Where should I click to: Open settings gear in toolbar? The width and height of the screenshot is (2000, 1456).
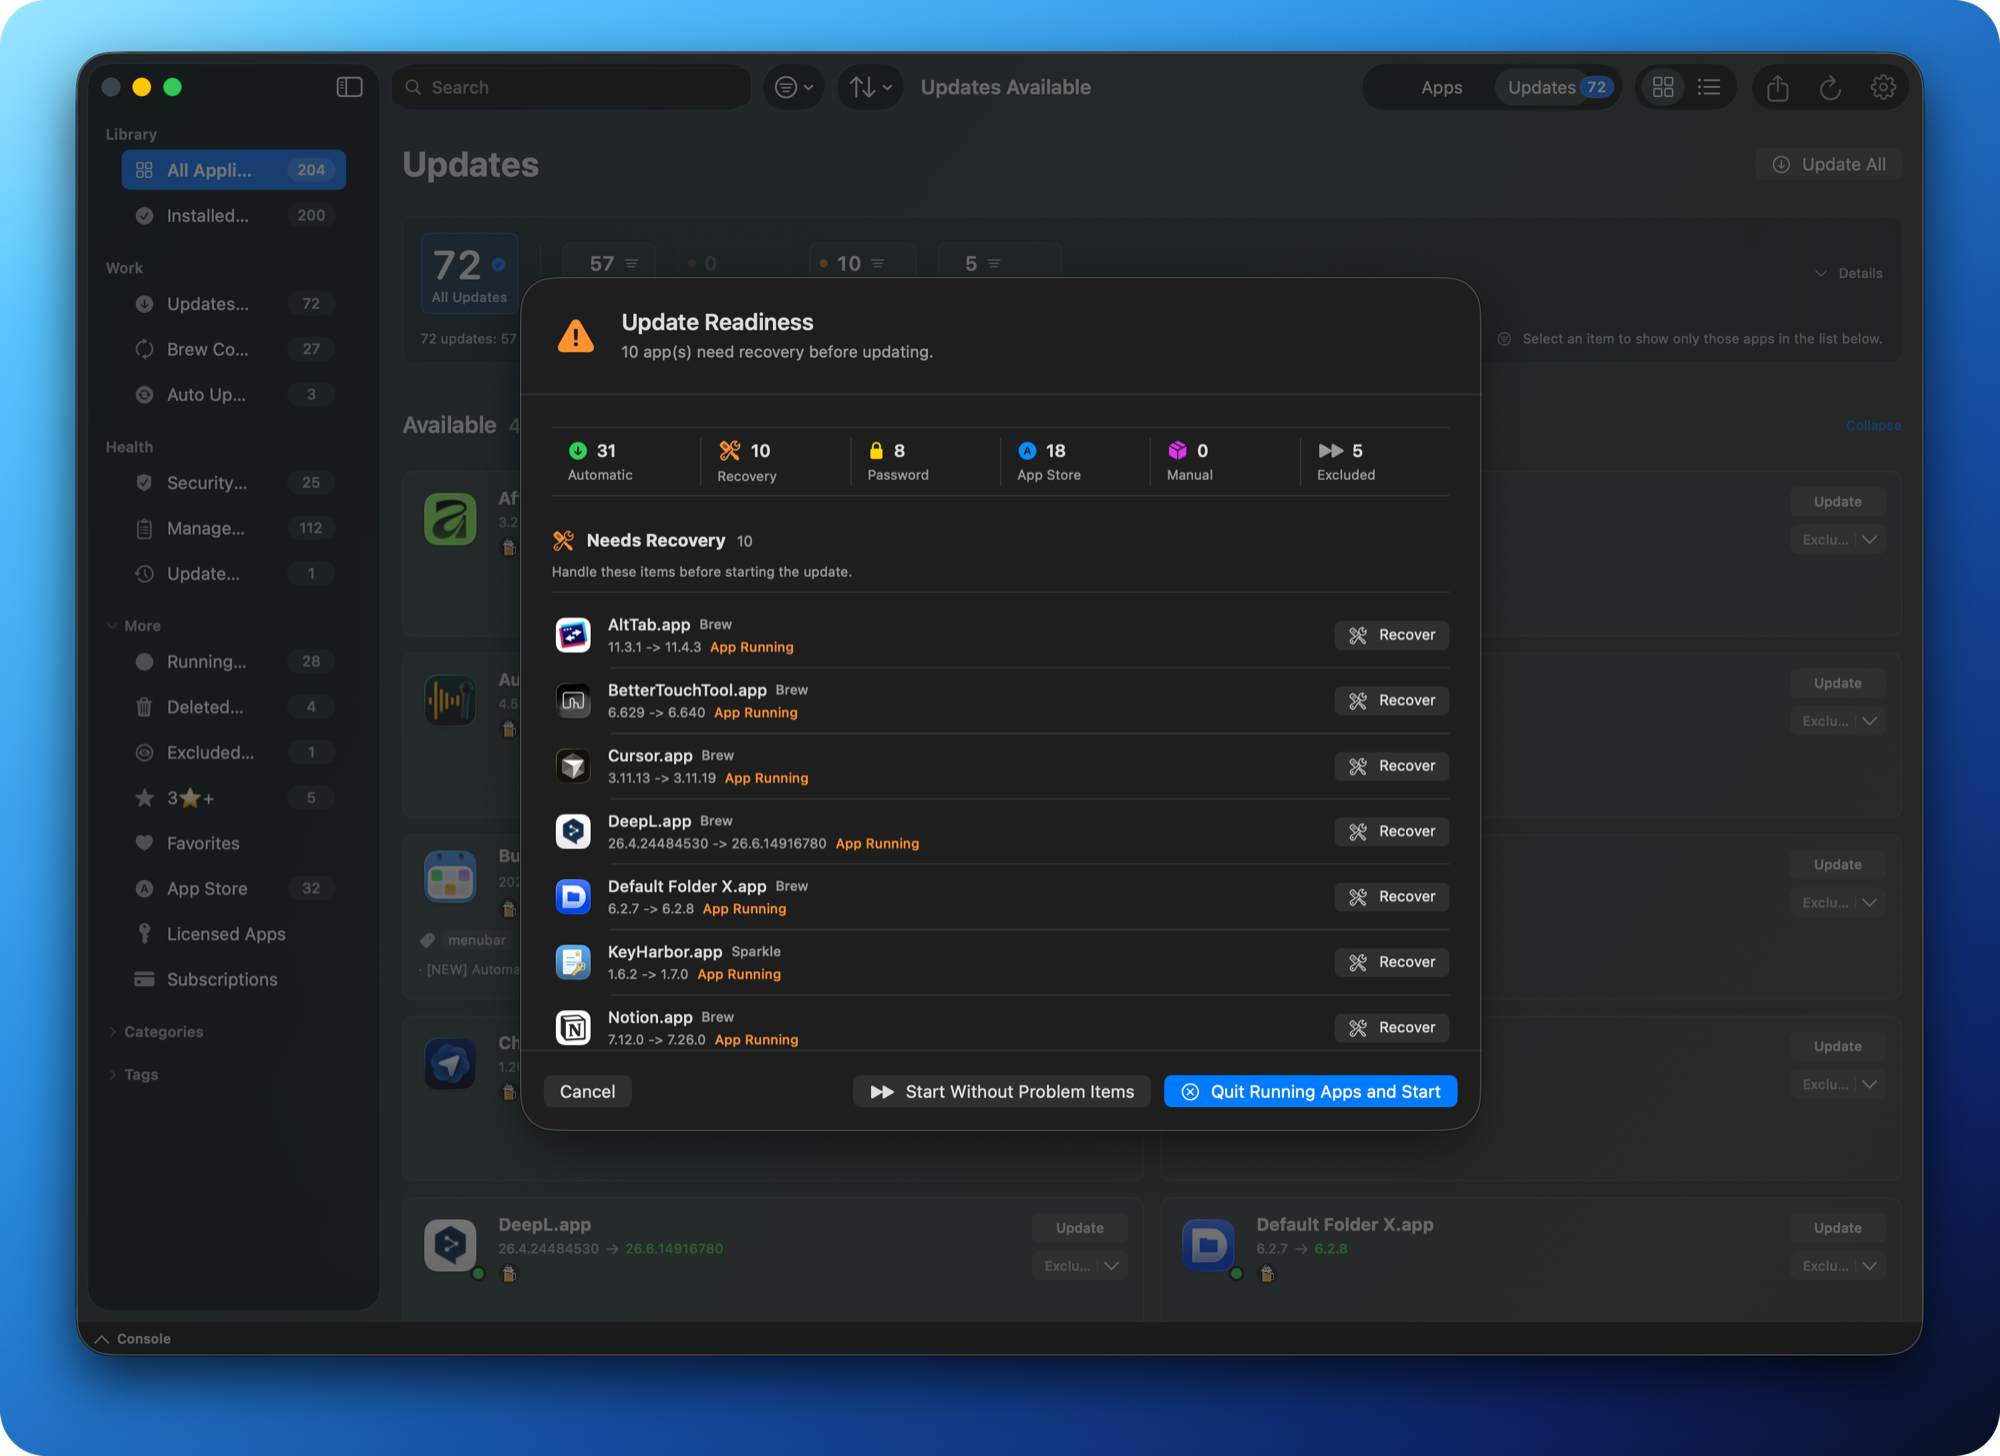pyautogui.click(x=1883, y=87)
